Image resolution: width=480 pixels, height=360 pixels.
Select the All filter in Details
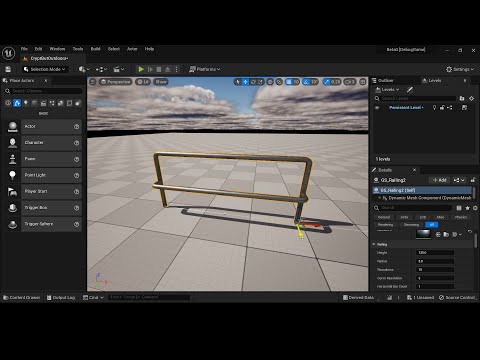click(x=432, y=225)
